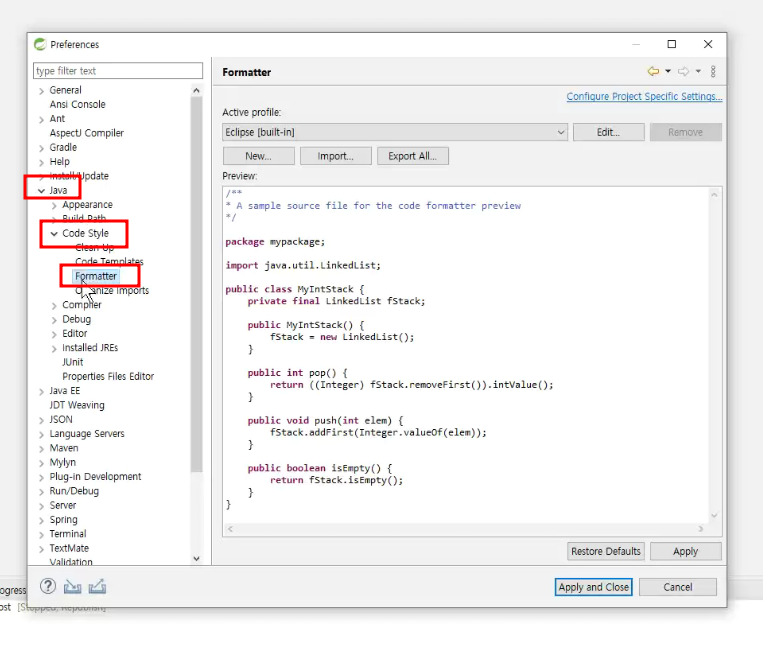This screenshot has height=662, width=763.
Task: Close the Preferences dialog
Action: coord(708,44)
